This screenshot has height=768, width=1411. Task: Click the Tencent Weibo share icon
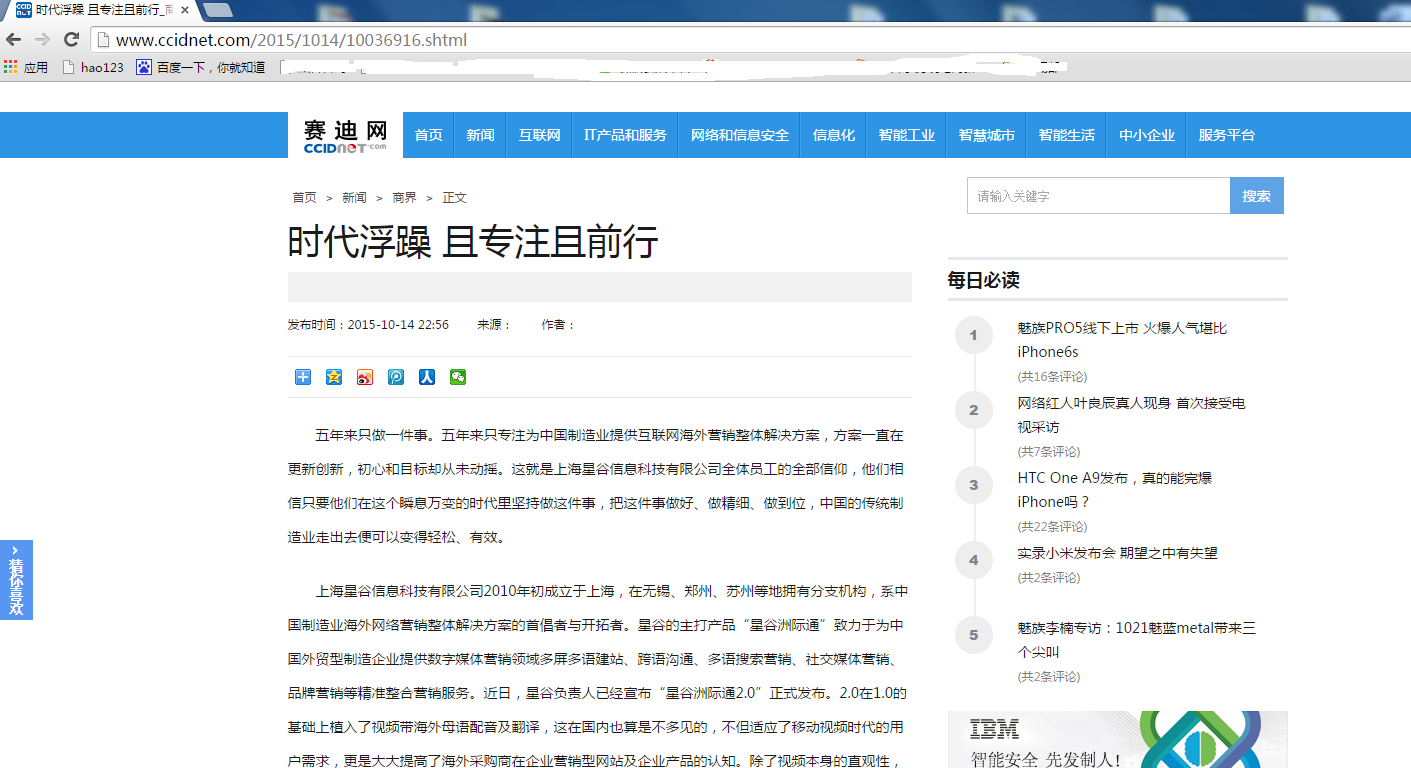pos(396,377)
